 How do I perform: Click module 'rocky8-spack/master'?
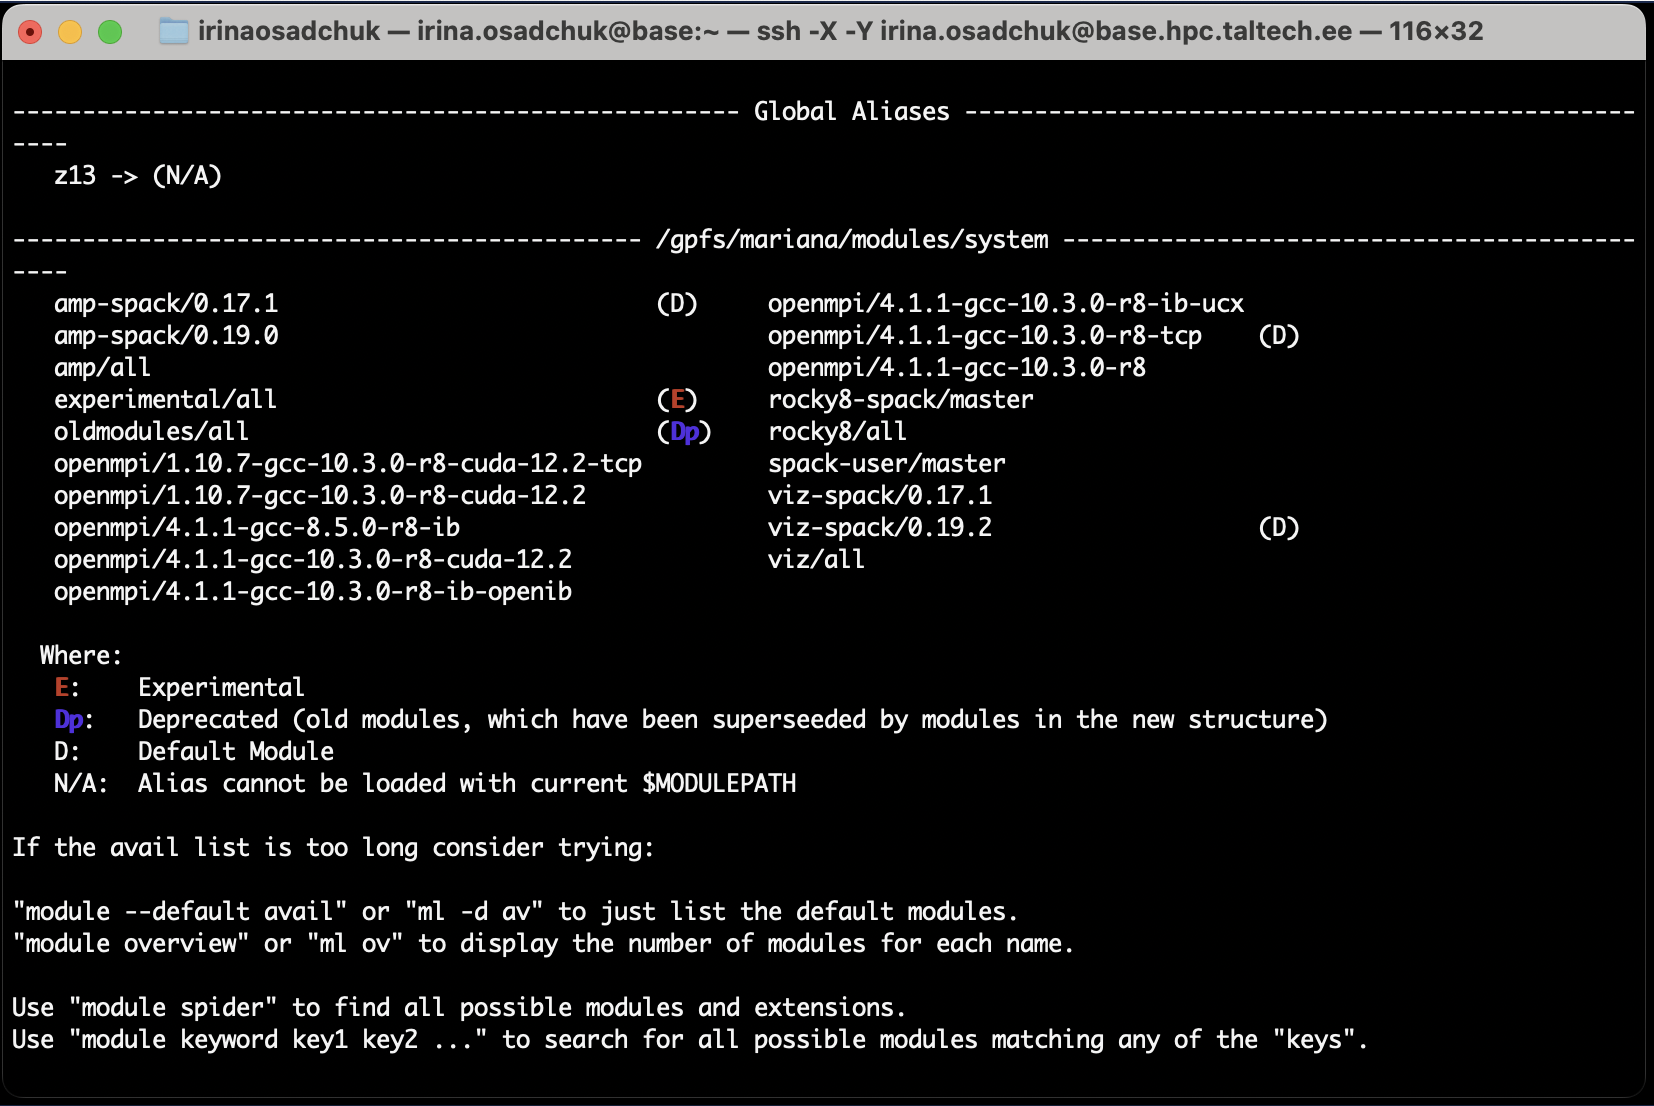click(901, 400)
